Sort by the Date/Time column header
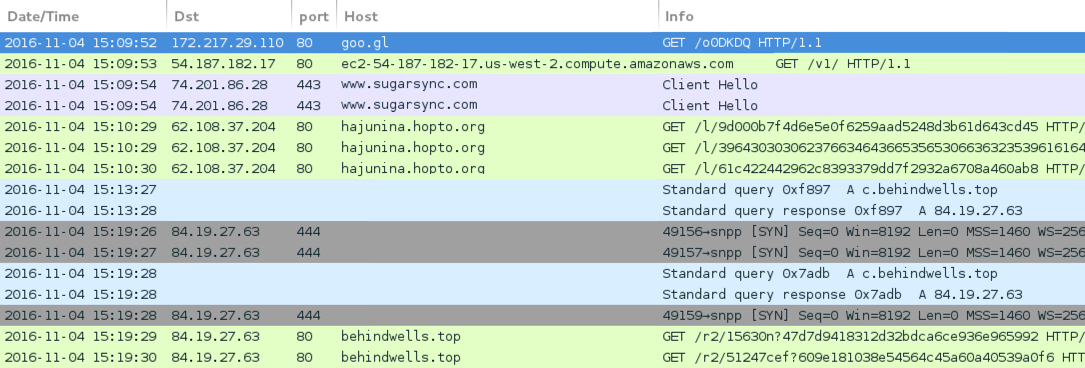This screenshot has height=368, width=1085. 83,16
